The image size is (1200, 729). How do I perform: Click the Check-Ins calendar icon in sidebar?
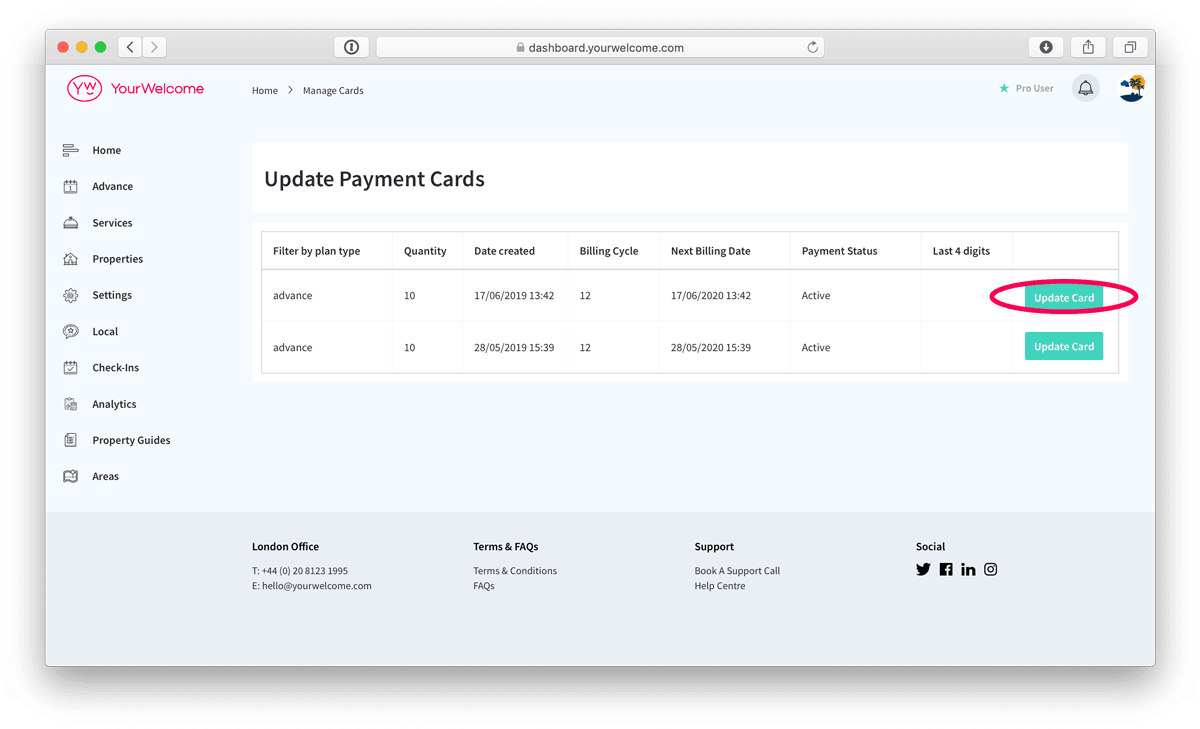pyautogui.click(x=70, y=368)
